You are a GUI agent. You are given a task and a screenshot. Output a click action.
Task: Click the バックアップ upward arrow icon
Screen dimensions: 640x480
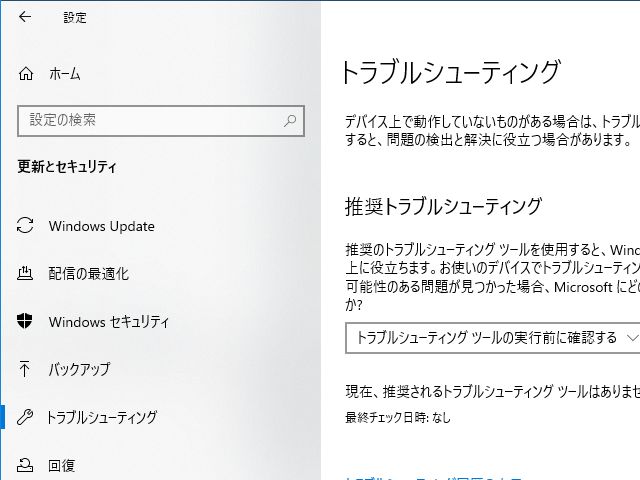(x=27, y=369)
